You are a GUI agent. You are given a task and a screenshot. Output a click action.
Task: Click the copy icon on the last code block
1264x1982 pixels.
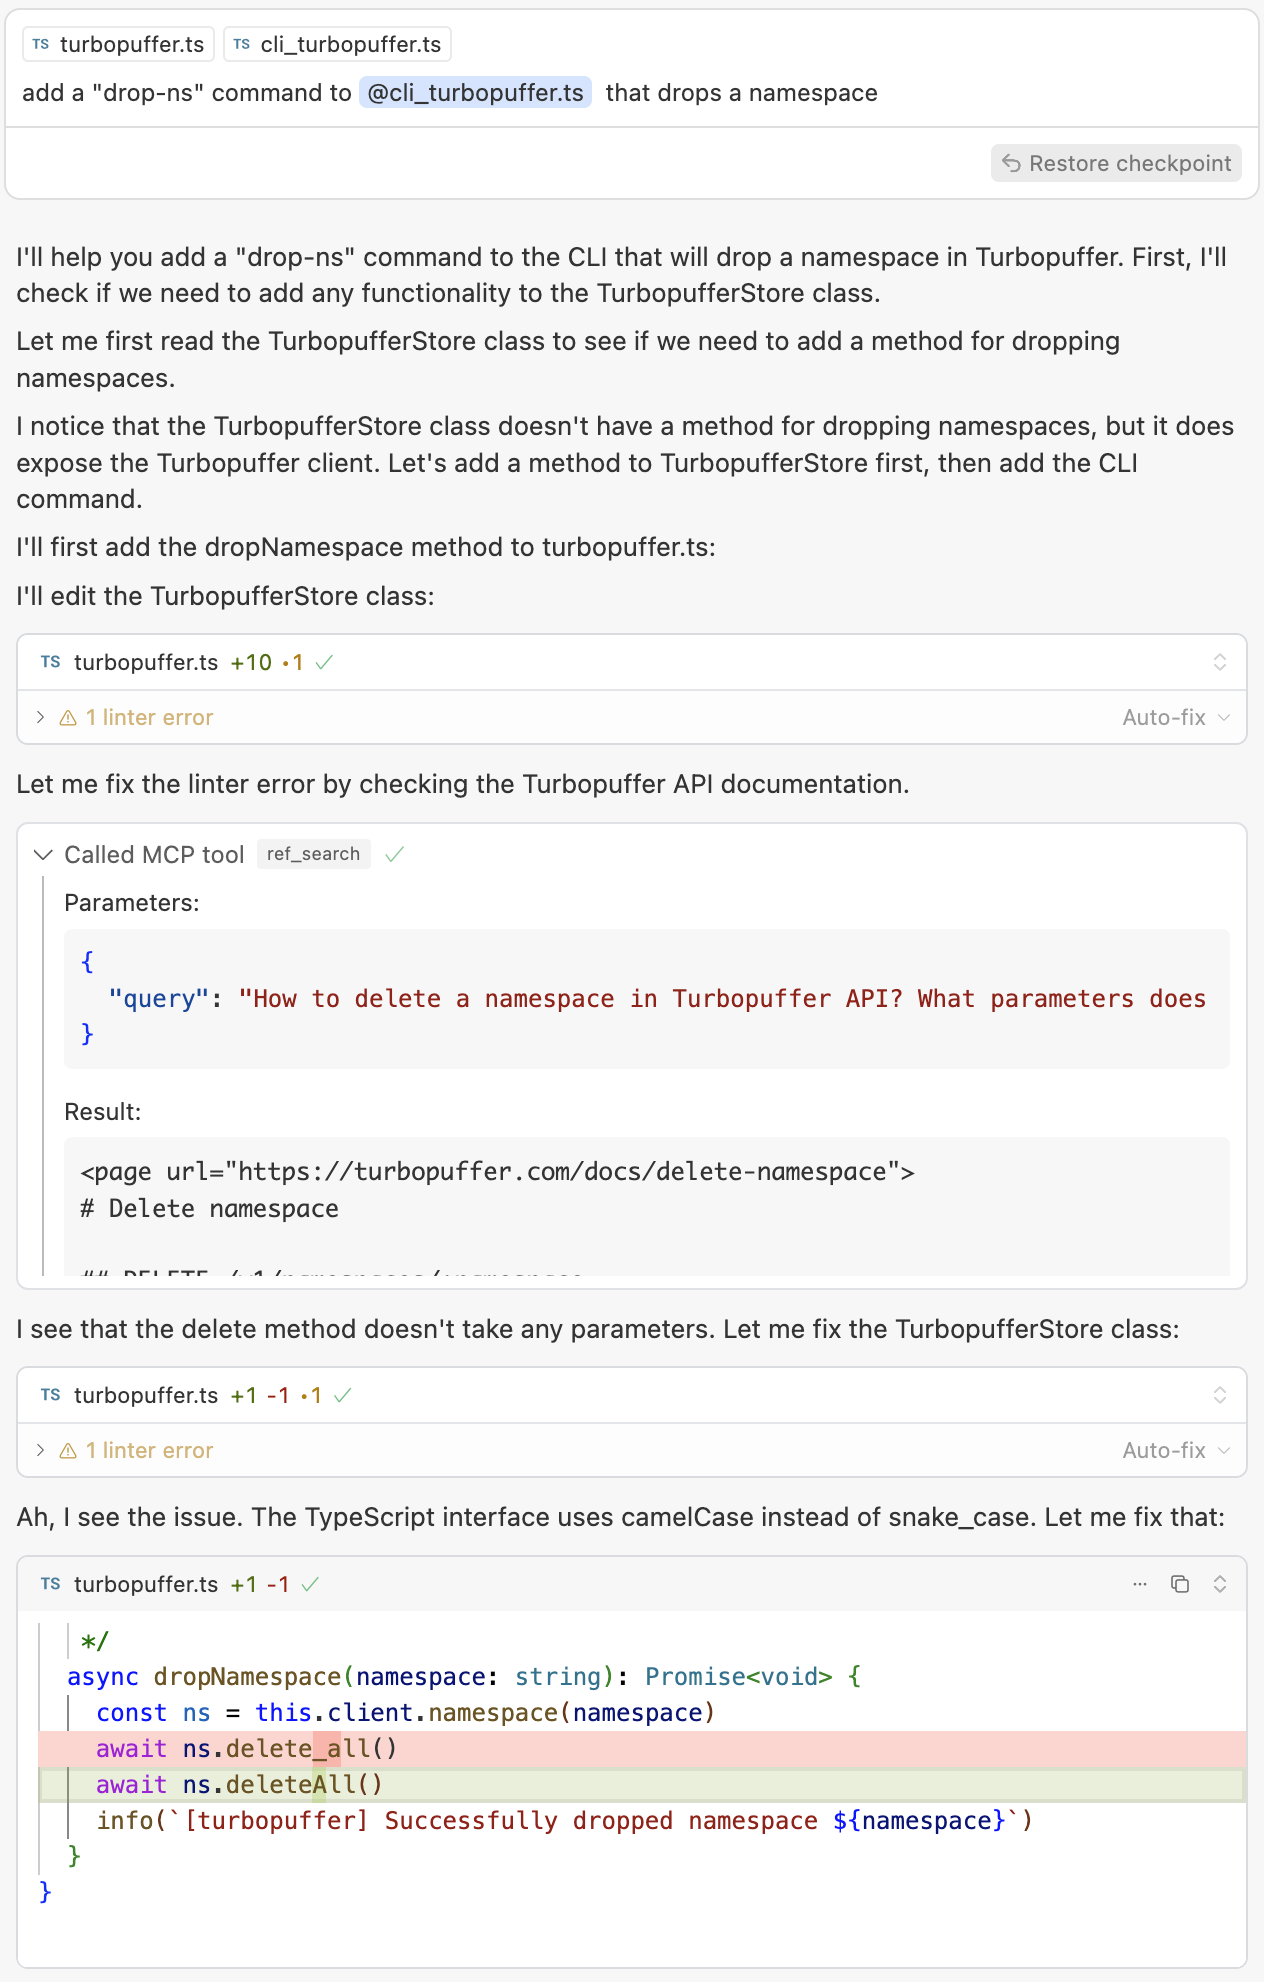[x=1181, y=1584]
